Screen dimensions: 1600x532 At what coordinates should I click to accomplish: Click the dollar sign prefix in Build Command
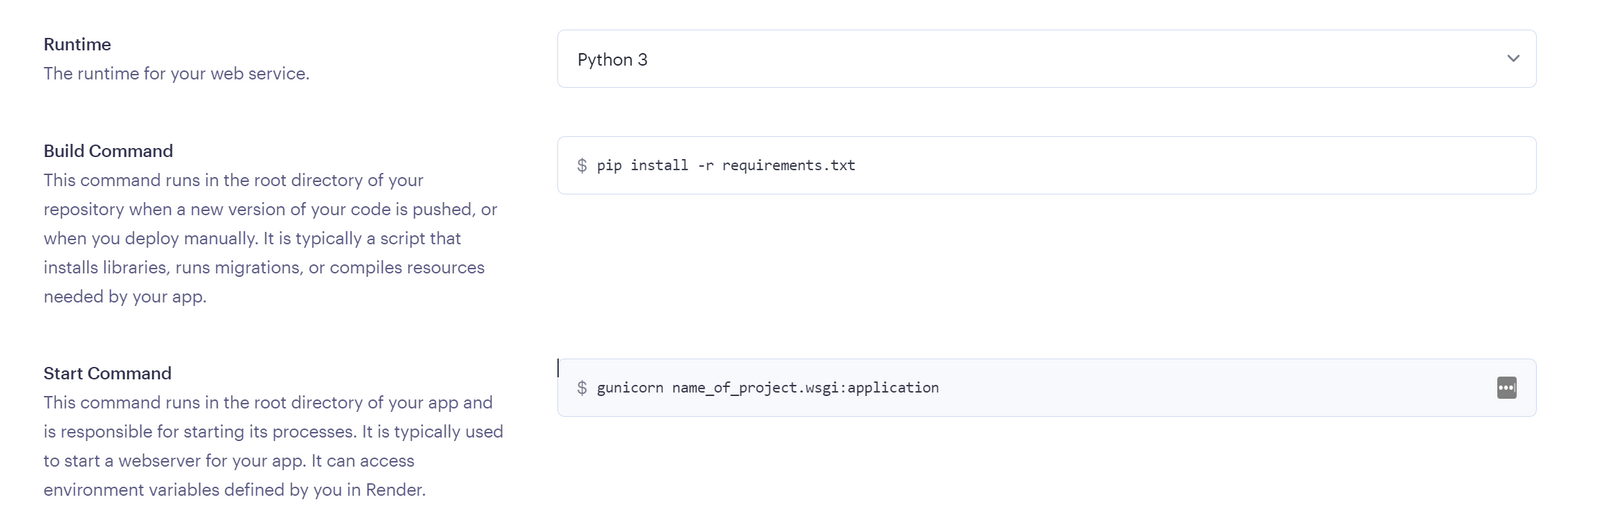coord(582,166)
